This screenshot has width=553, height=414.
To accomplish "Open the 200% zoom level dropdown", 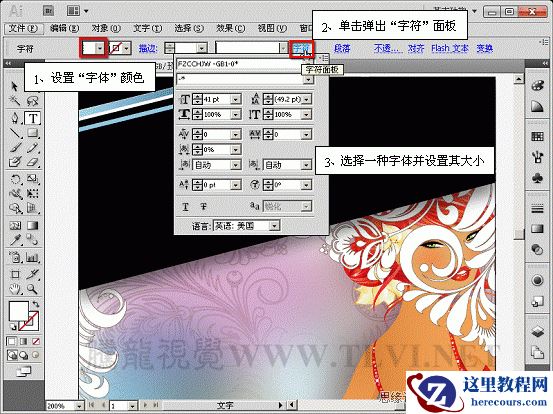I will [x=80, y=406].
